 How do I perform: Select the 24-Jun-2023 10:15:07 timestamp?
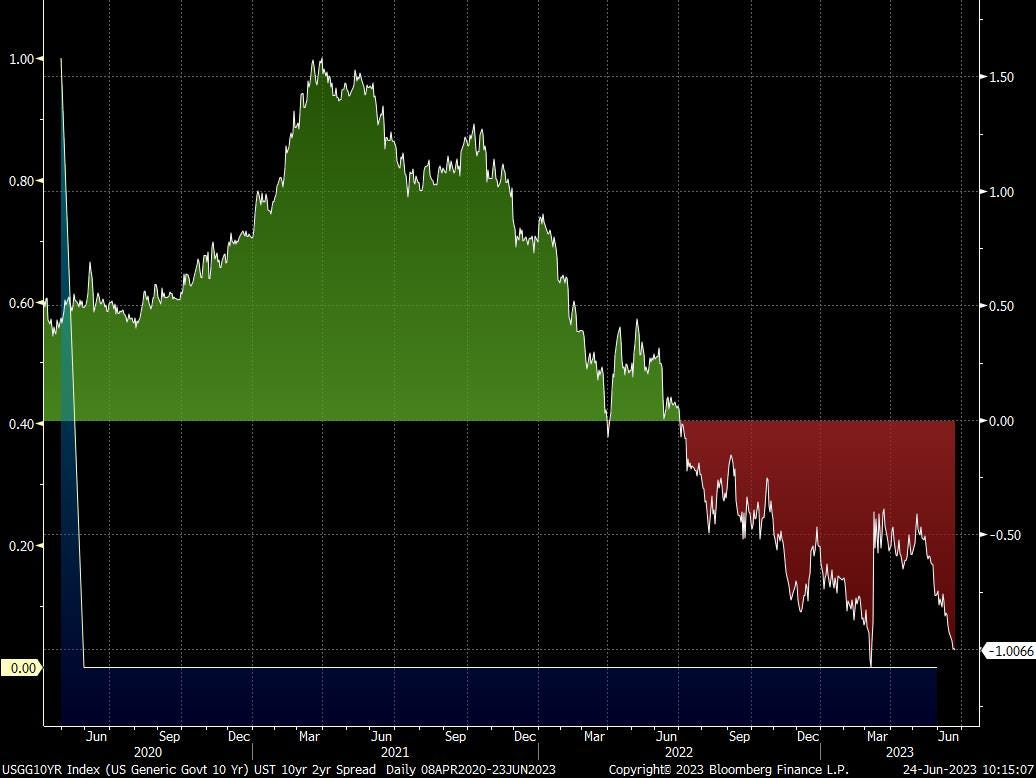coord(968,769)
